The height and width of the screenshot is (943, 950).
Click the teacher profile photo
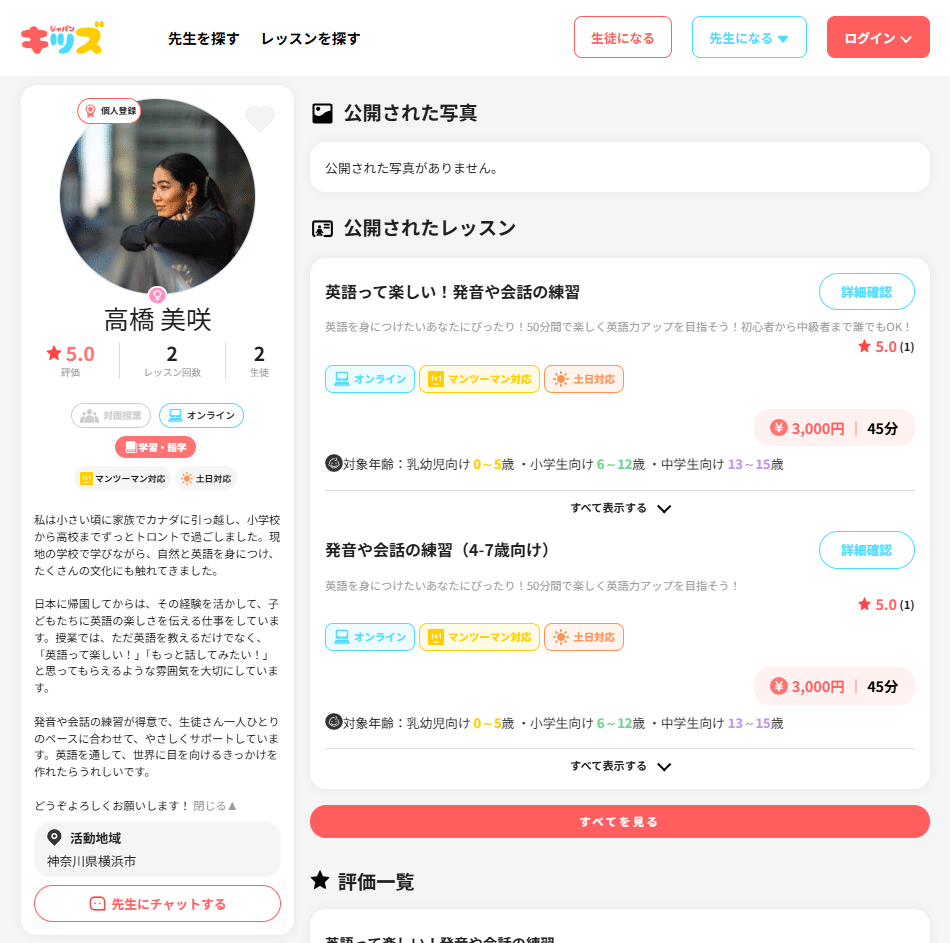(x=158, y=197)
